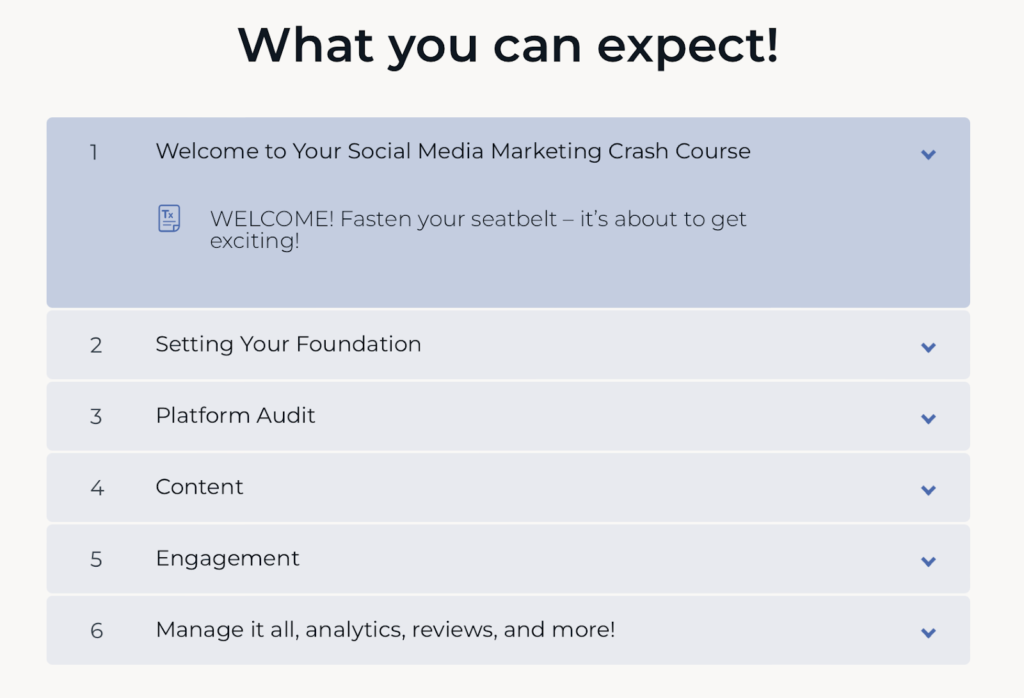
Task: Click module number 2 label
Action: click(x=96, y=345)
